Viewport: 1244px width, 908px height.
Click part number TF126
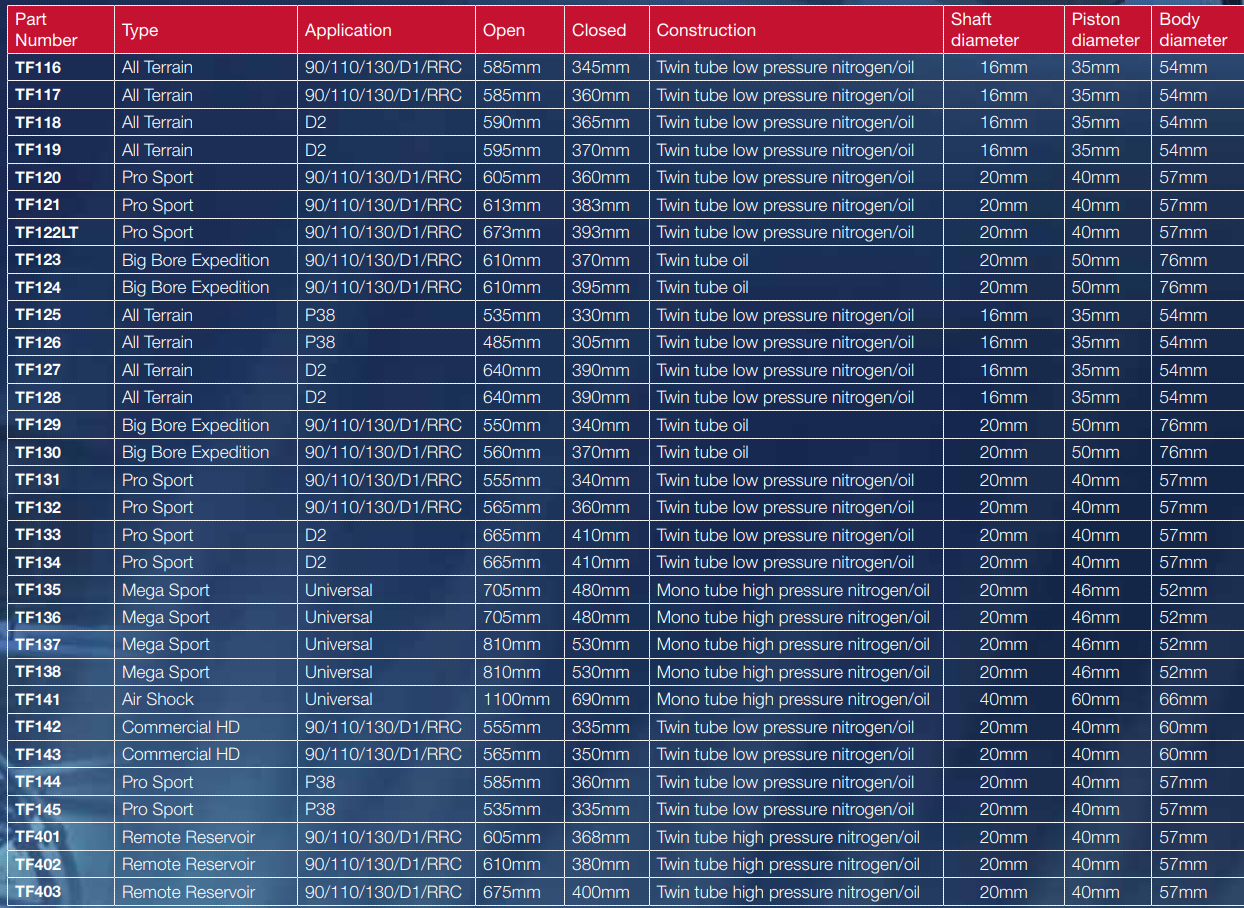(38, 343)
